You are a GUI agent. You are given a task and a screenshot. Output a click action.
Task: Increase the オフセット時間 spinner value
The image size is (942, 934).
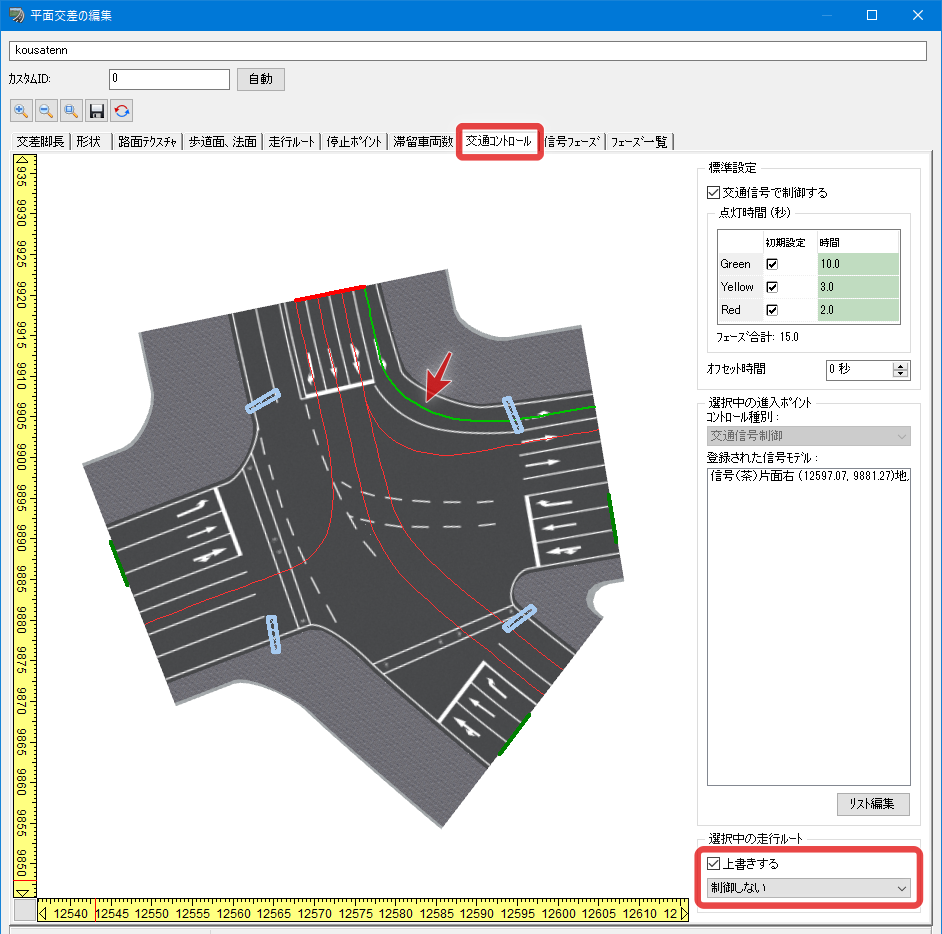(x=900, y=366)
